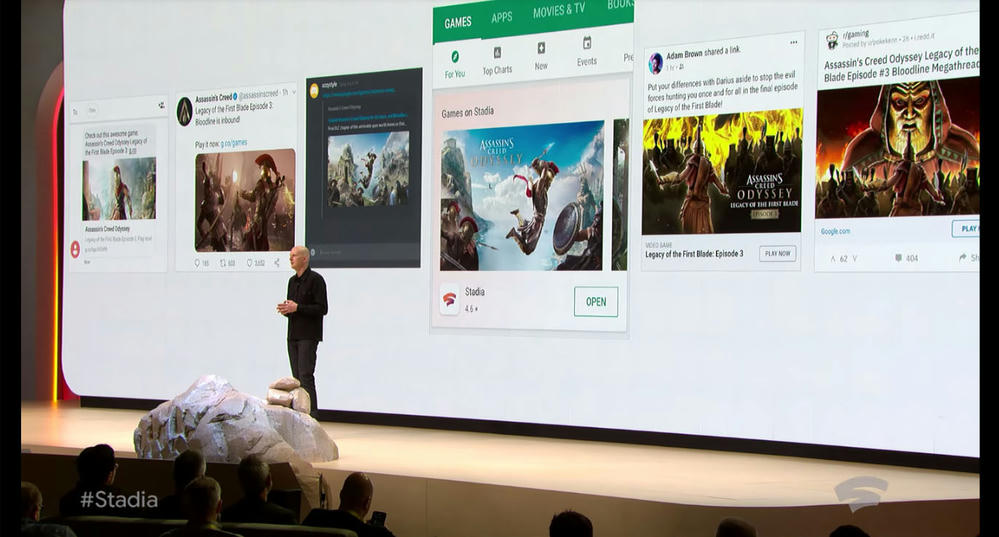The height and width of the screenshot is (537, 999).
Task: Open the tweet options chevron
Action: (x=293, y=93)
